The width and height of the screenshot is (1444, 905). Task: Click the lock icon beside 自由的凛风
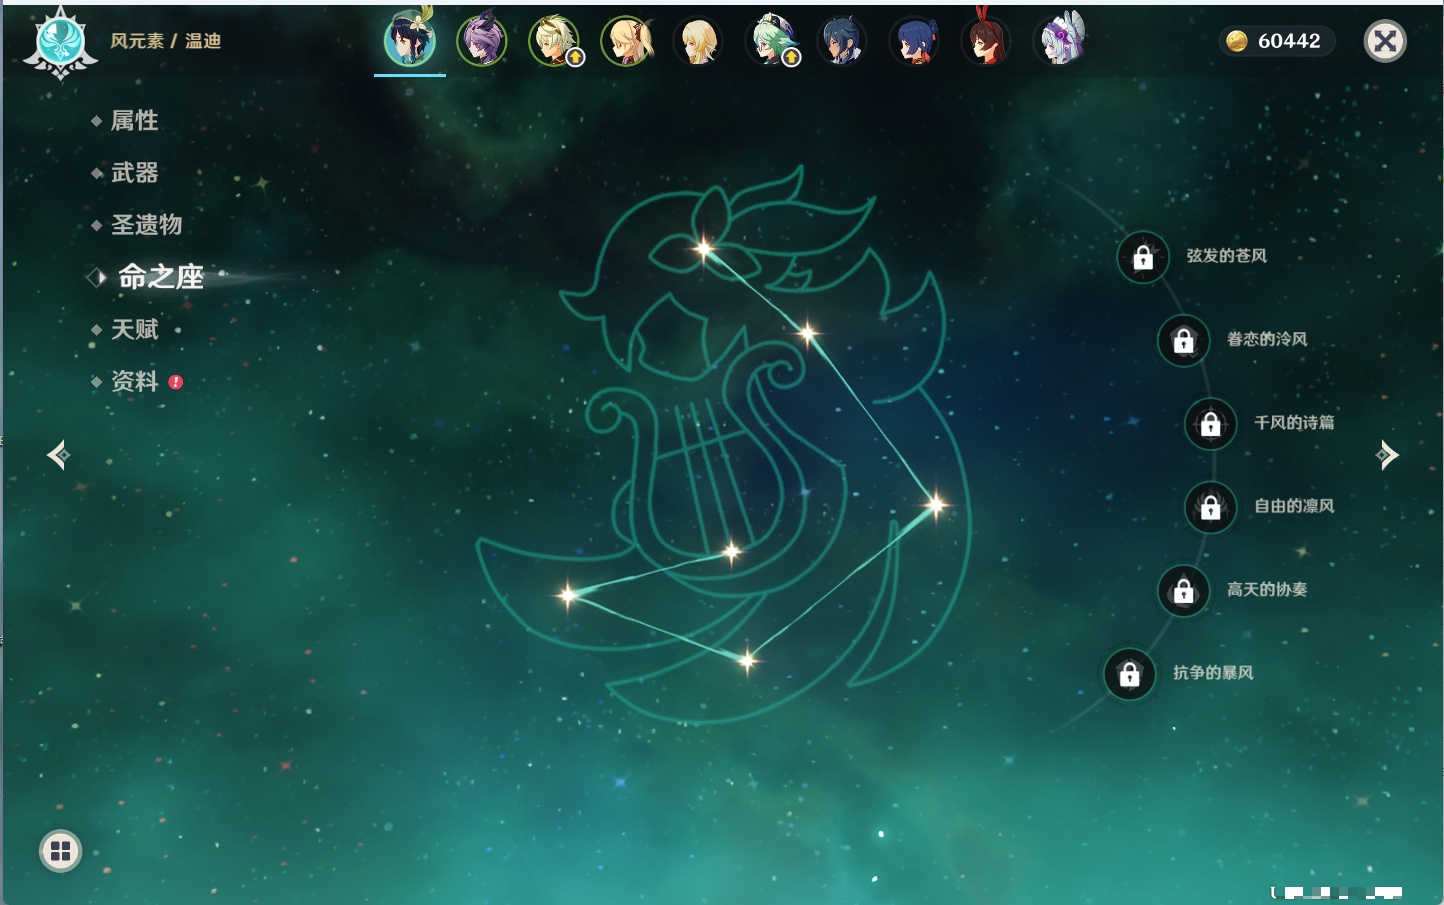coord(1210,508)
